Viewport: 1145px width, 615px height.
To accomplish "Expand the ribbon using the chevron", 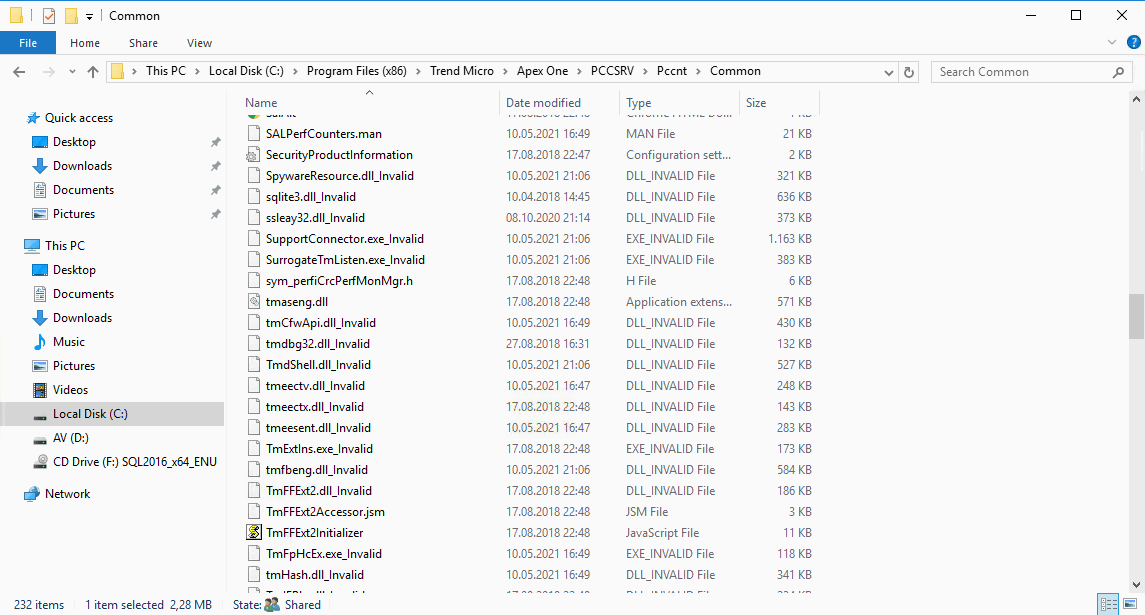I will click(x=1113, y=43).
